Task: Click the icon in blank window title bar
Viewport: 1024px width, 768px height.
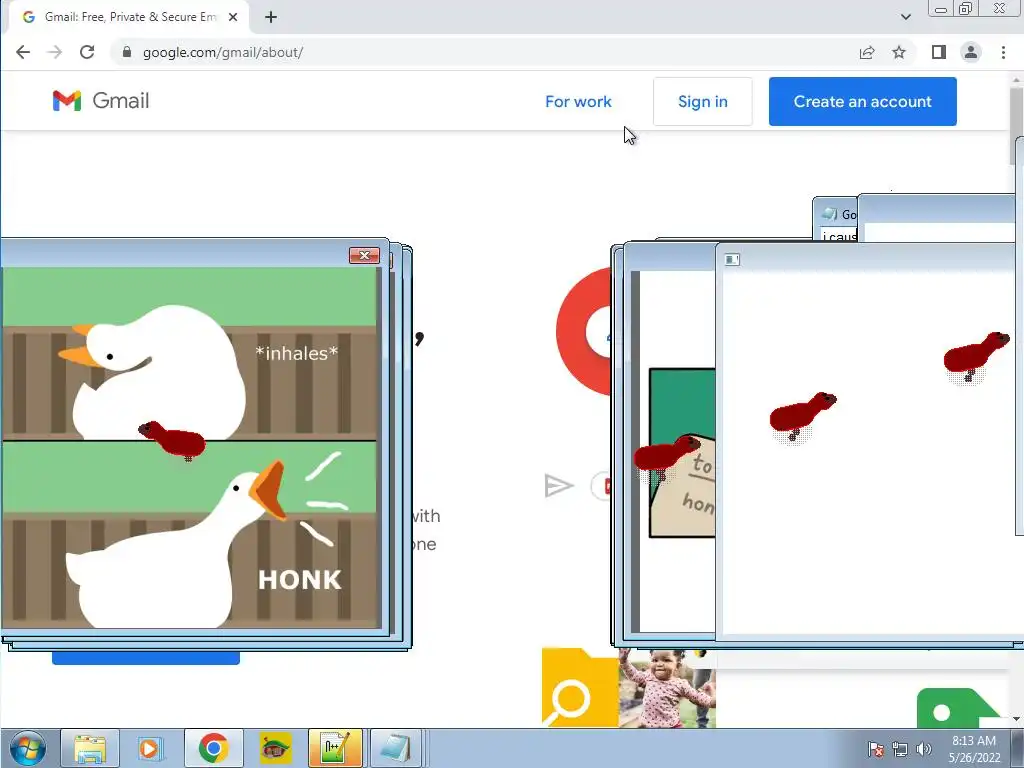Action: 732,260
